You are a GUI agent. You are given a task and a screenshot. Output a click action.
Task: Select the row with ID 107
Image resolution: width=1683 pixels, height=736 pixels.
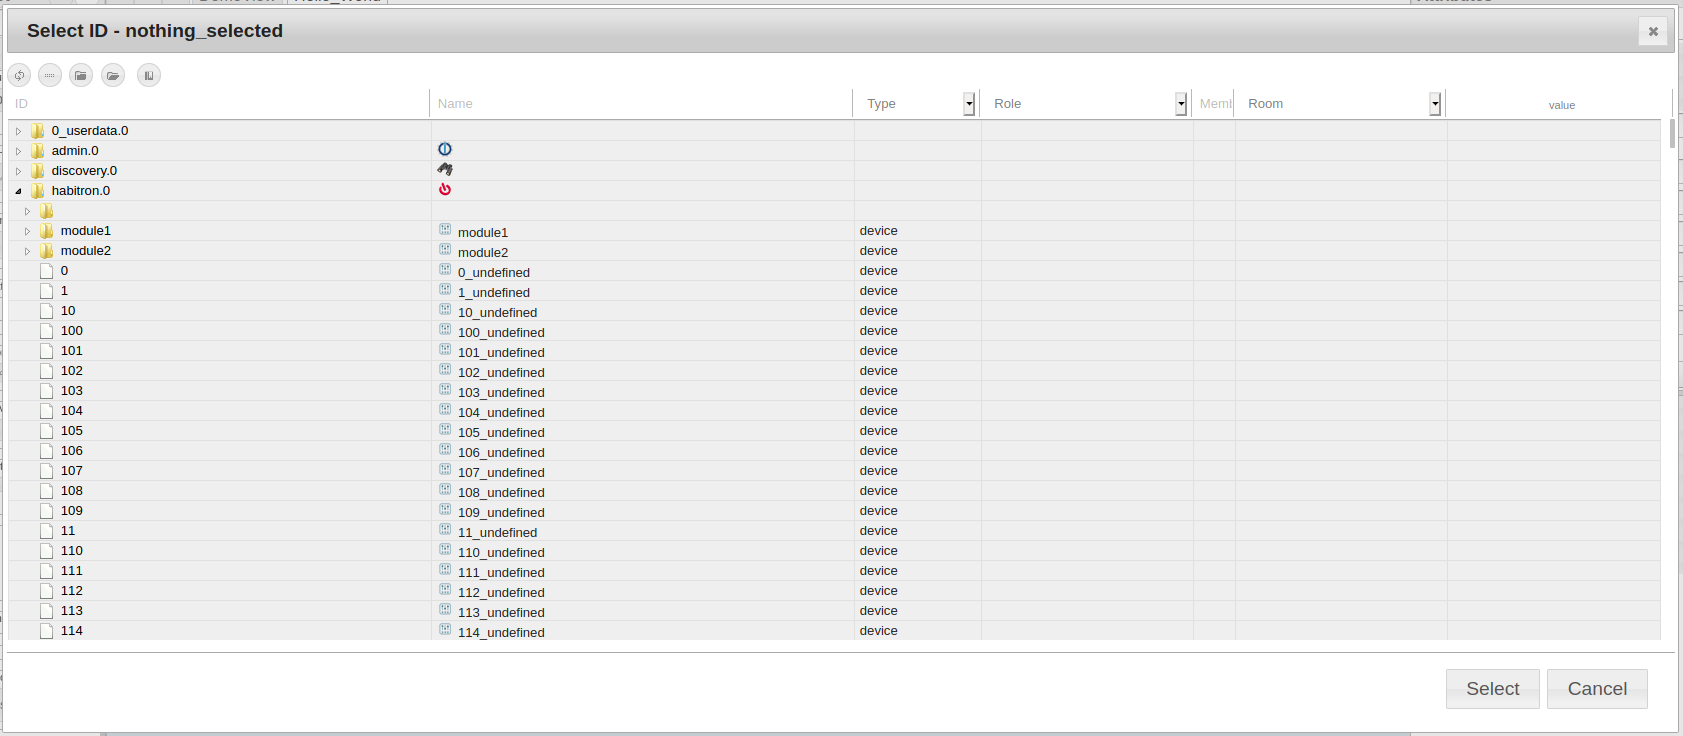[x=834, y=471]
